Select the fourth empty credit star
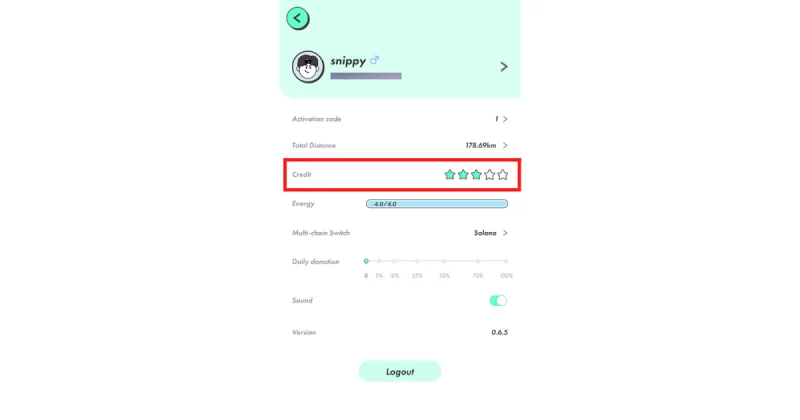 (x=489, y=175)
